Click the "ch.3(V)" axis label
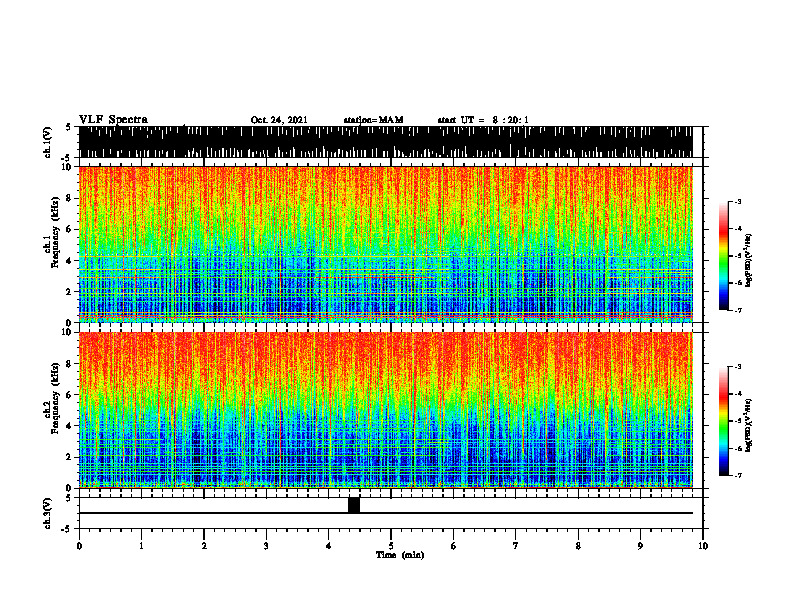This screenshot has height=612, width=792. click(x=48, y=513)
